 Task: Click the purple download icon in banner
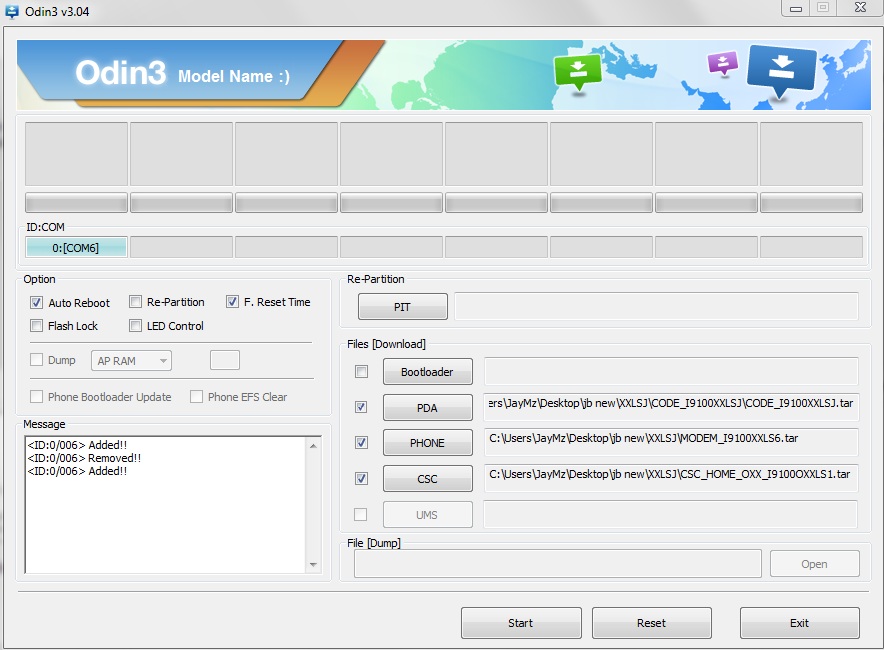point(723,63)
